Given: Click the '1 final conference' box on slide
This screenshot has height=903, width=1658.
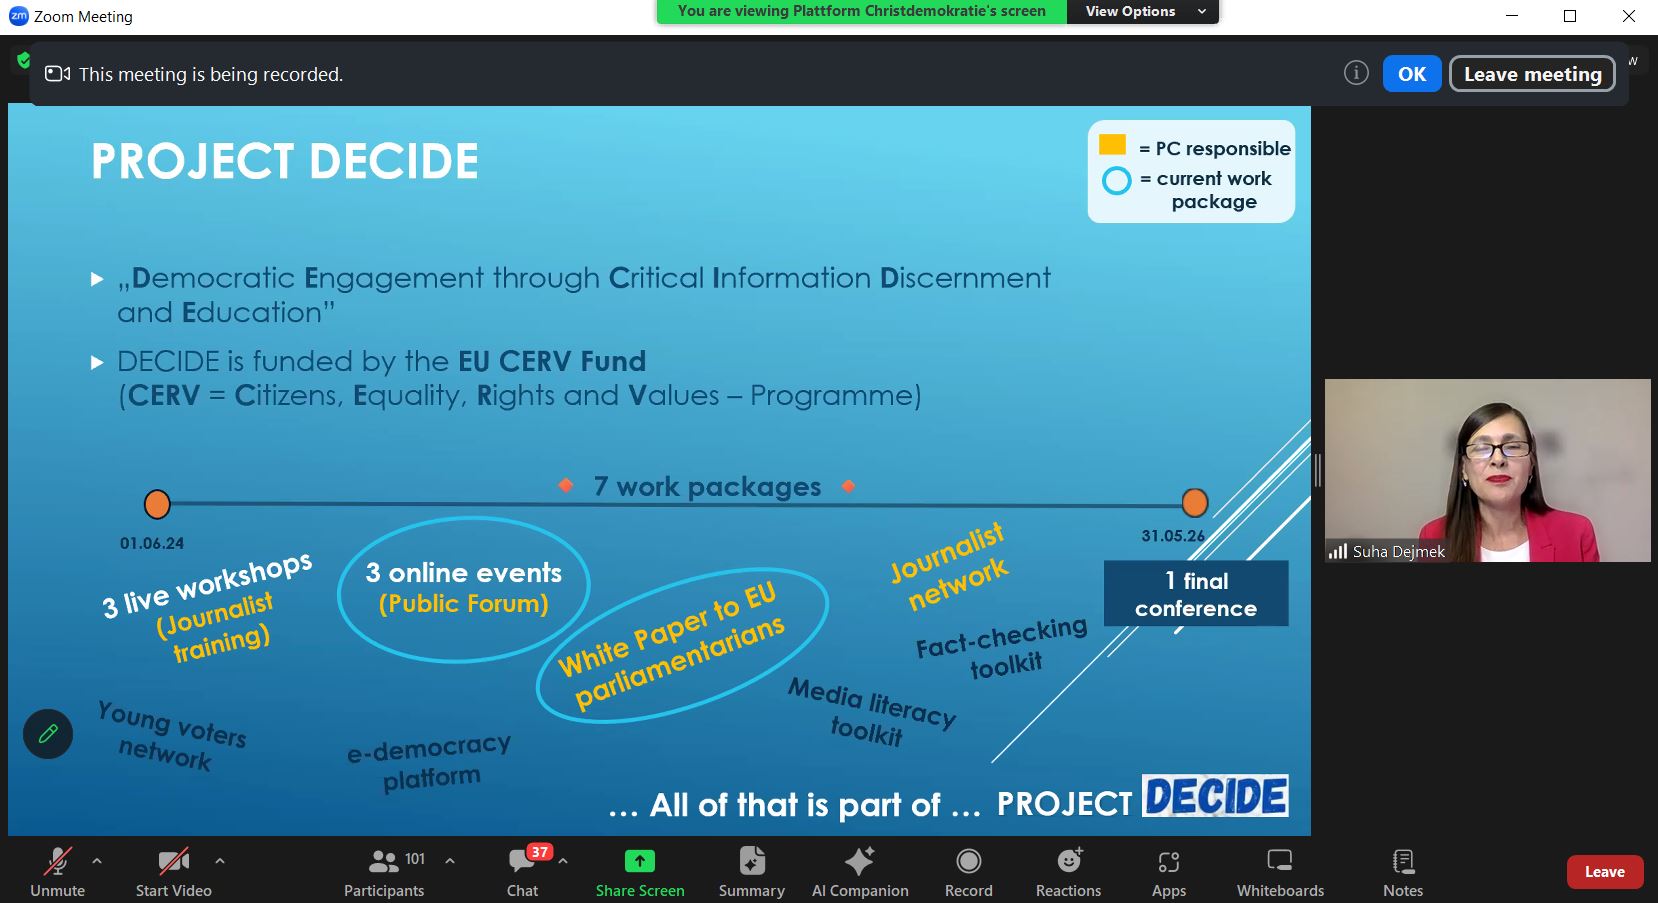Looking at the screenshot, I should coord(1196,594).
